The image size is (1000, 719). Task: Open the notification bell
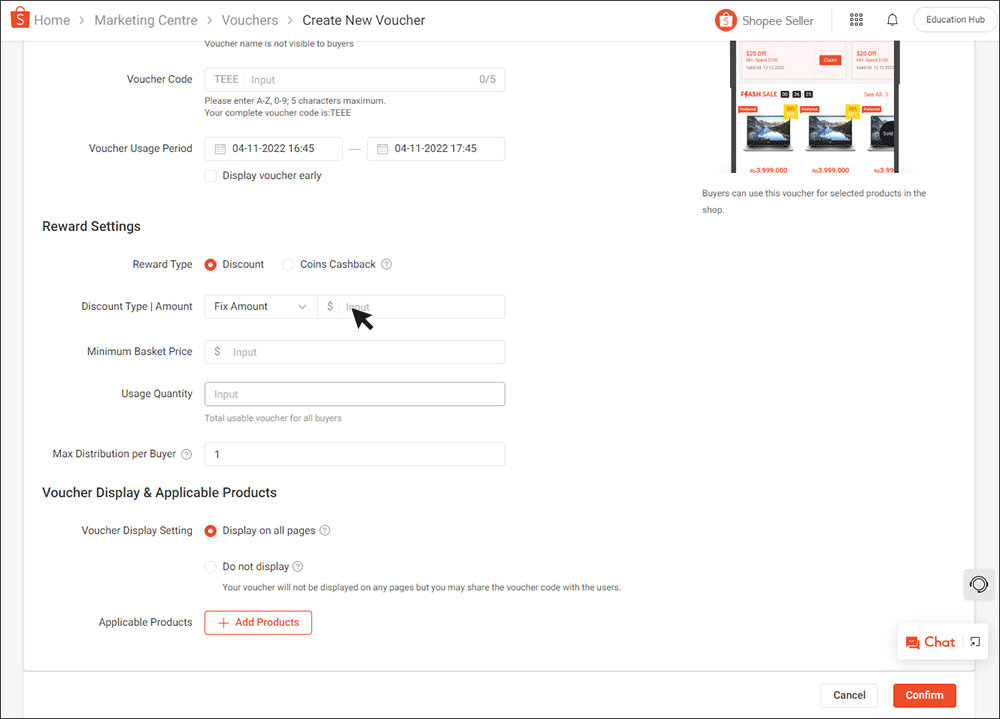pyautogui.click(x=891, y=19)
